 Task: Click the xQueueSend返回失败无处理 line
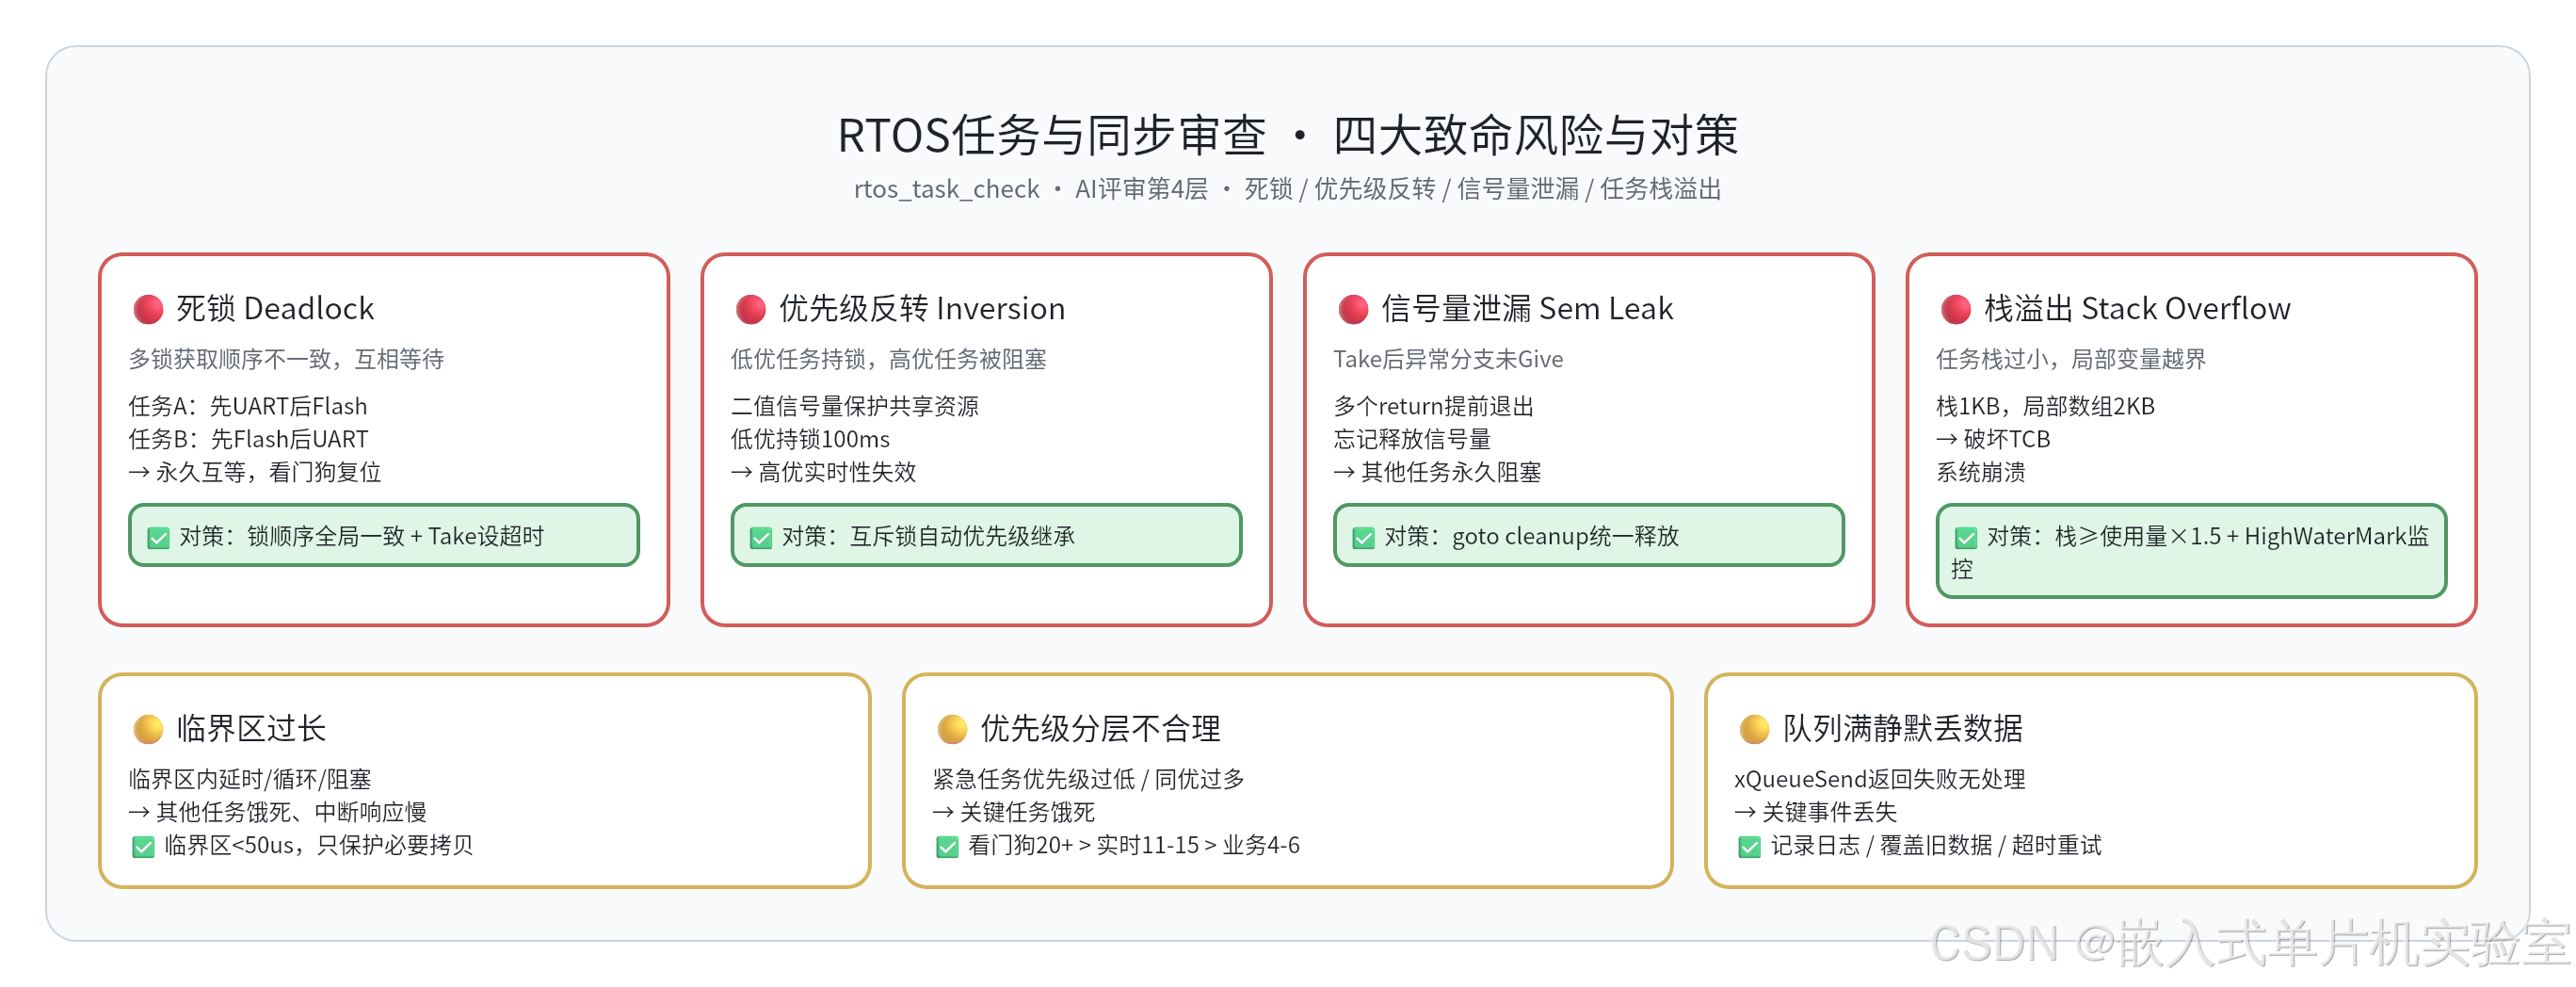pos(1879,779)
